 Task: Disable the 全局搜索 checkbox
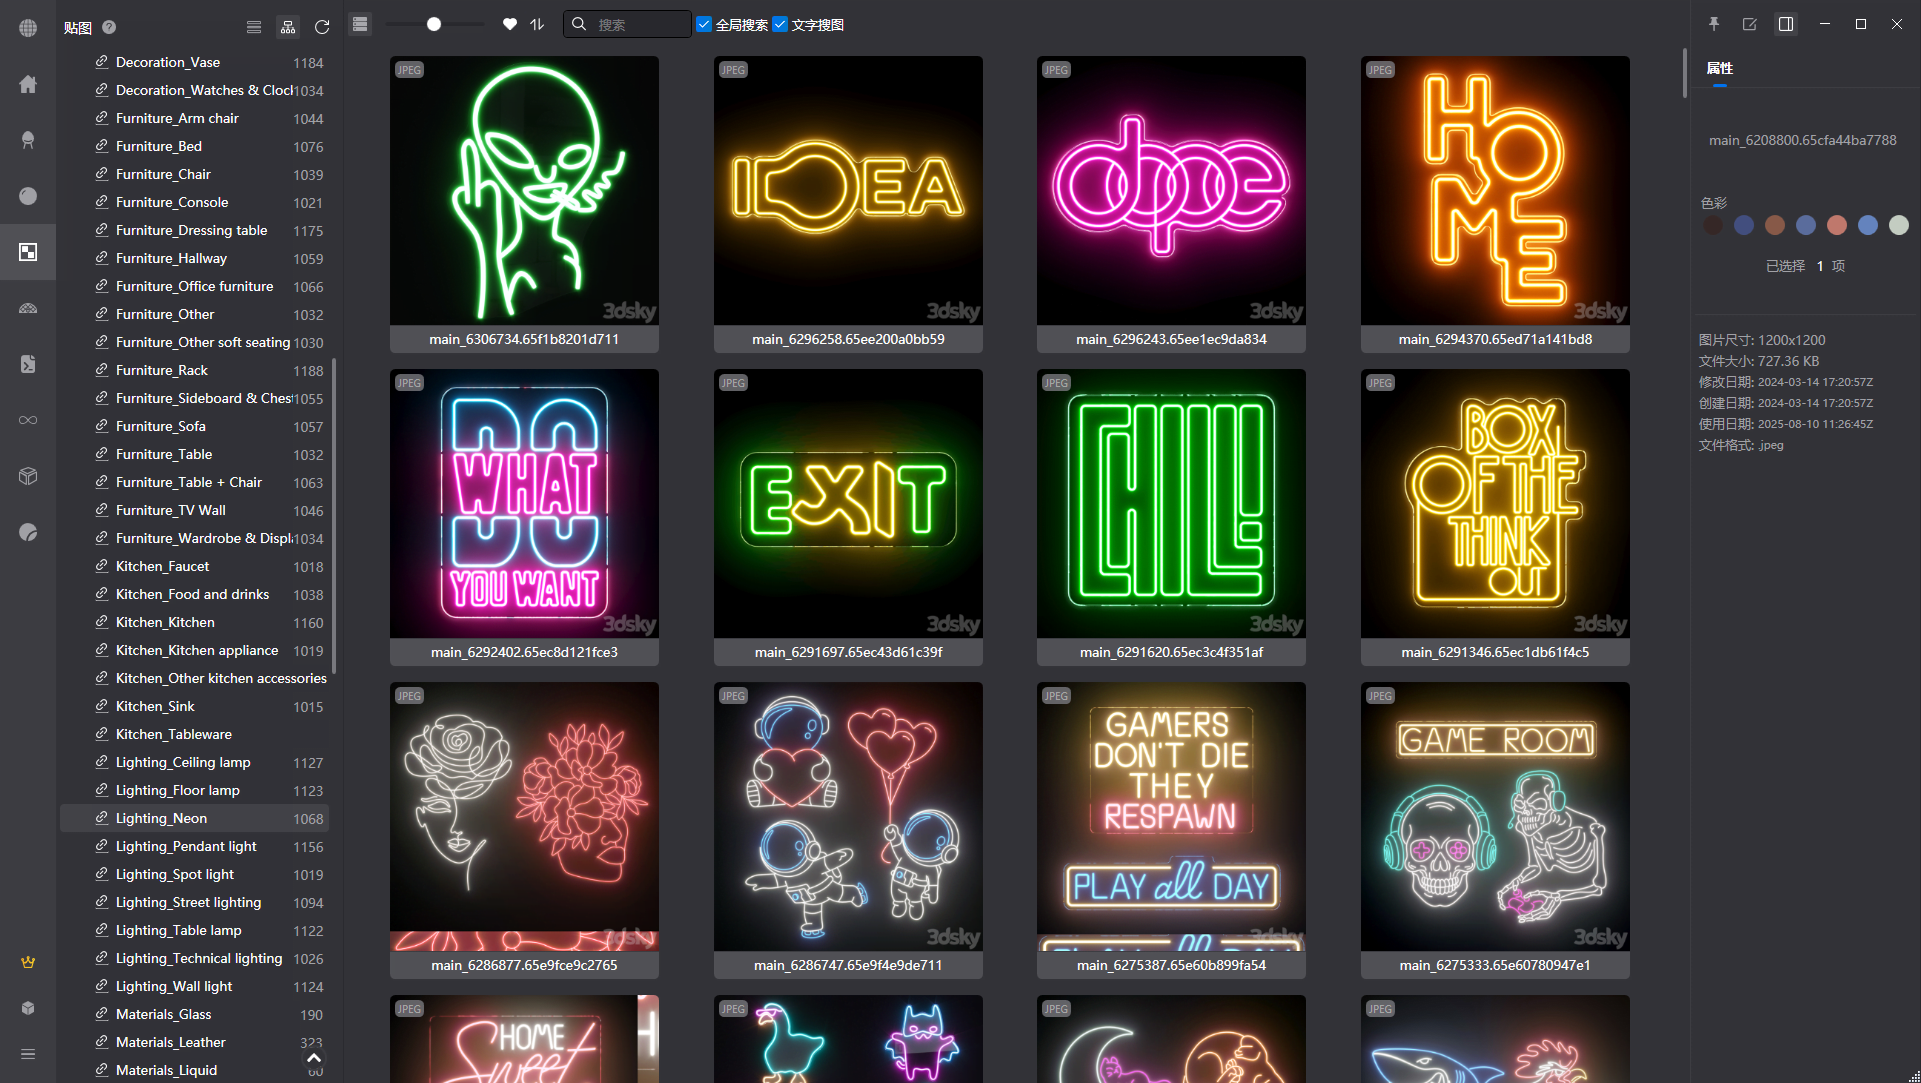tap(704, 24)
